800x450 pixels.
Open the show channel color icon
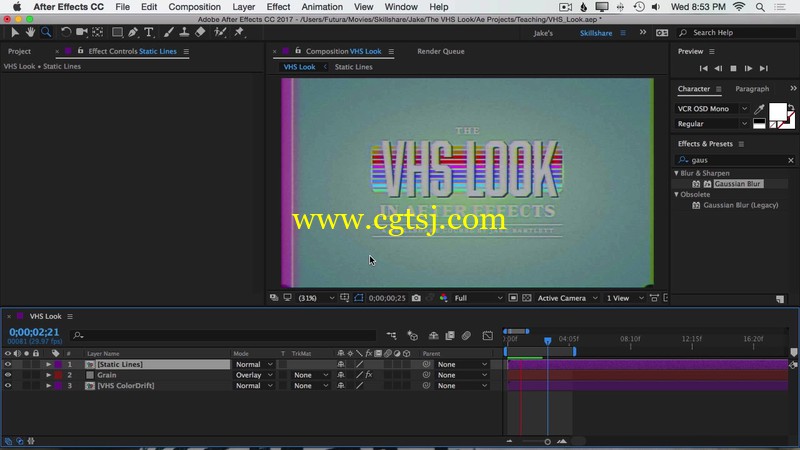coord(443,298)
